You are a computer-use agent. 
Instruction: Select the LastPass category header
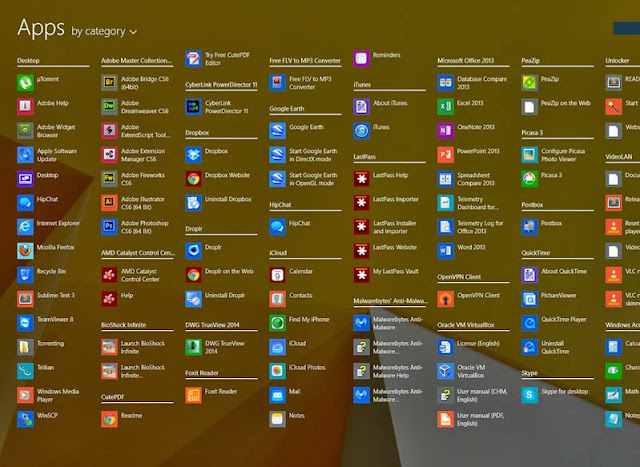(364, 157)
